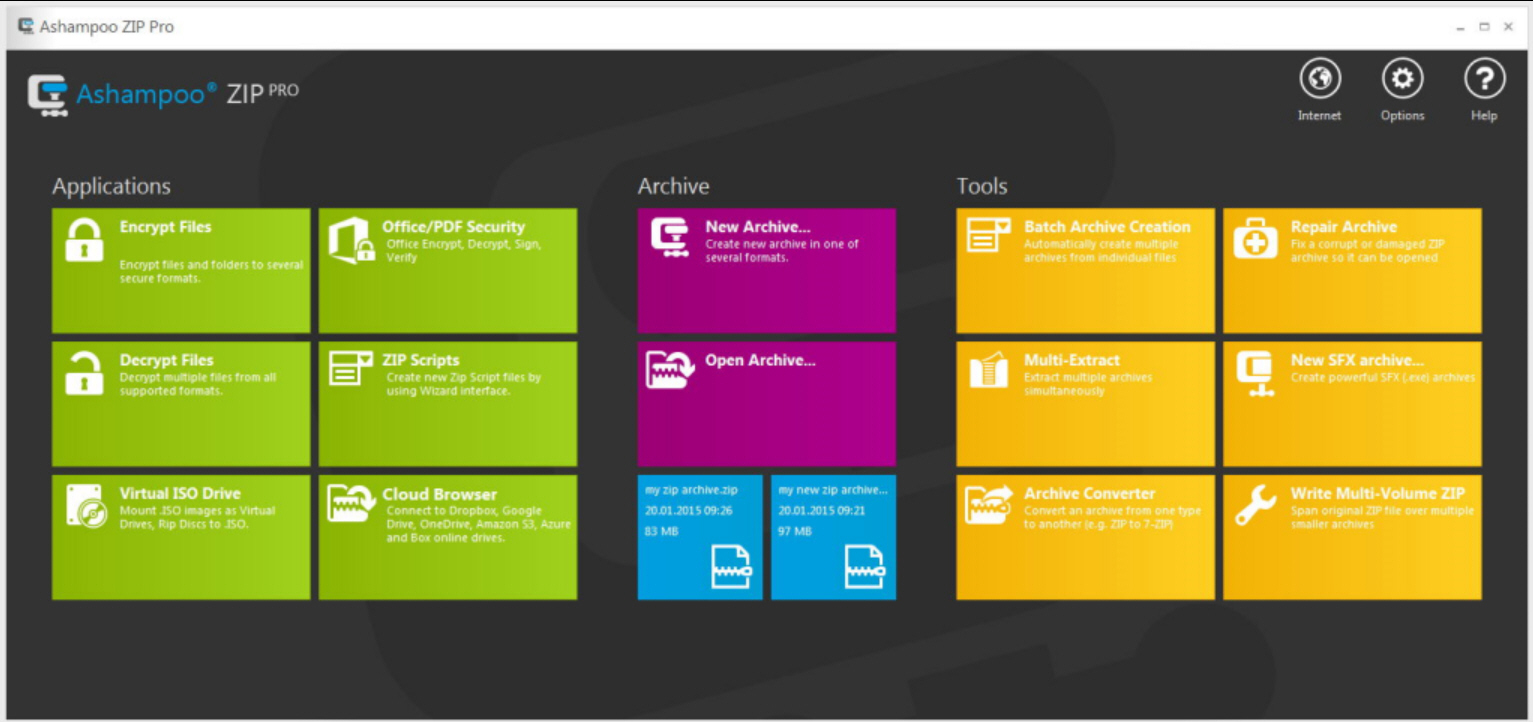Image resolution: width=1533 pixels, height=722 pixels.
Task: Click the Help label under the question mark
Action: coord(1484,116)
